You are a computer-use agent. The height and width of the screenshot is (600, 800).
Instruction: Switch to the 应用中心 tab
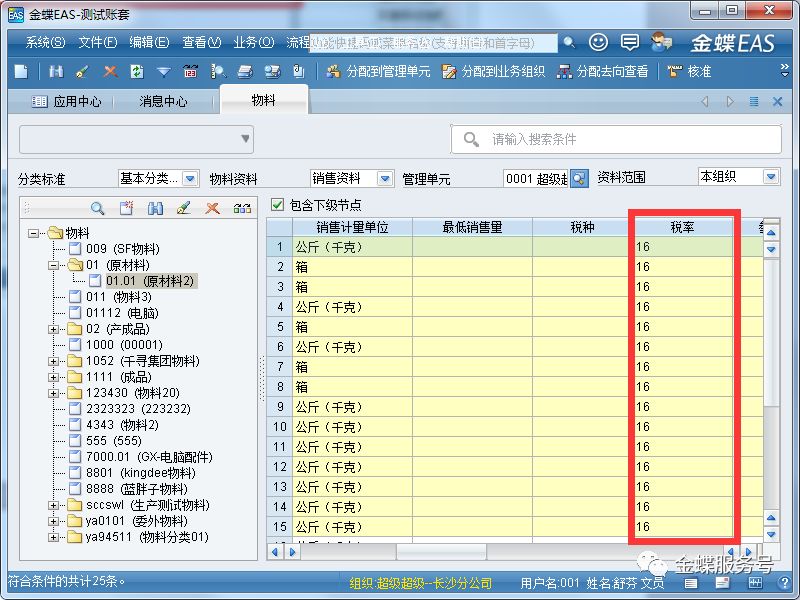pyautogui.click(x=66, y=102)
